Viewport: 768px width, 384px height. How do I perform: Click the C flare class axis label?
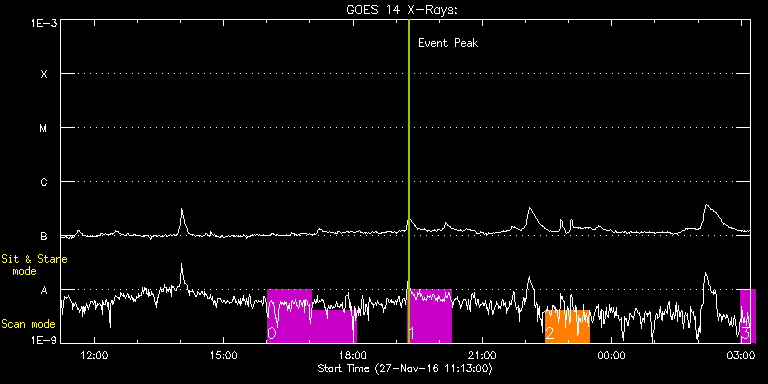[x=44, y=182]
